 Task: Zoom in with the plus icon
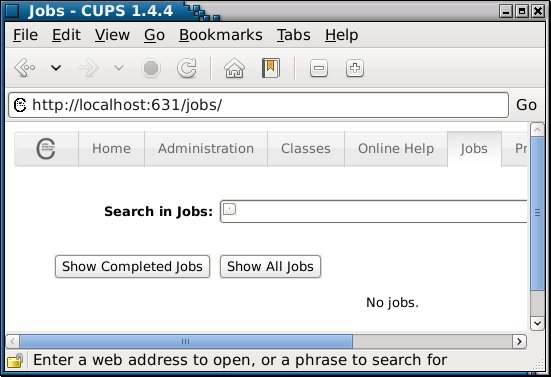click(355, 68)
